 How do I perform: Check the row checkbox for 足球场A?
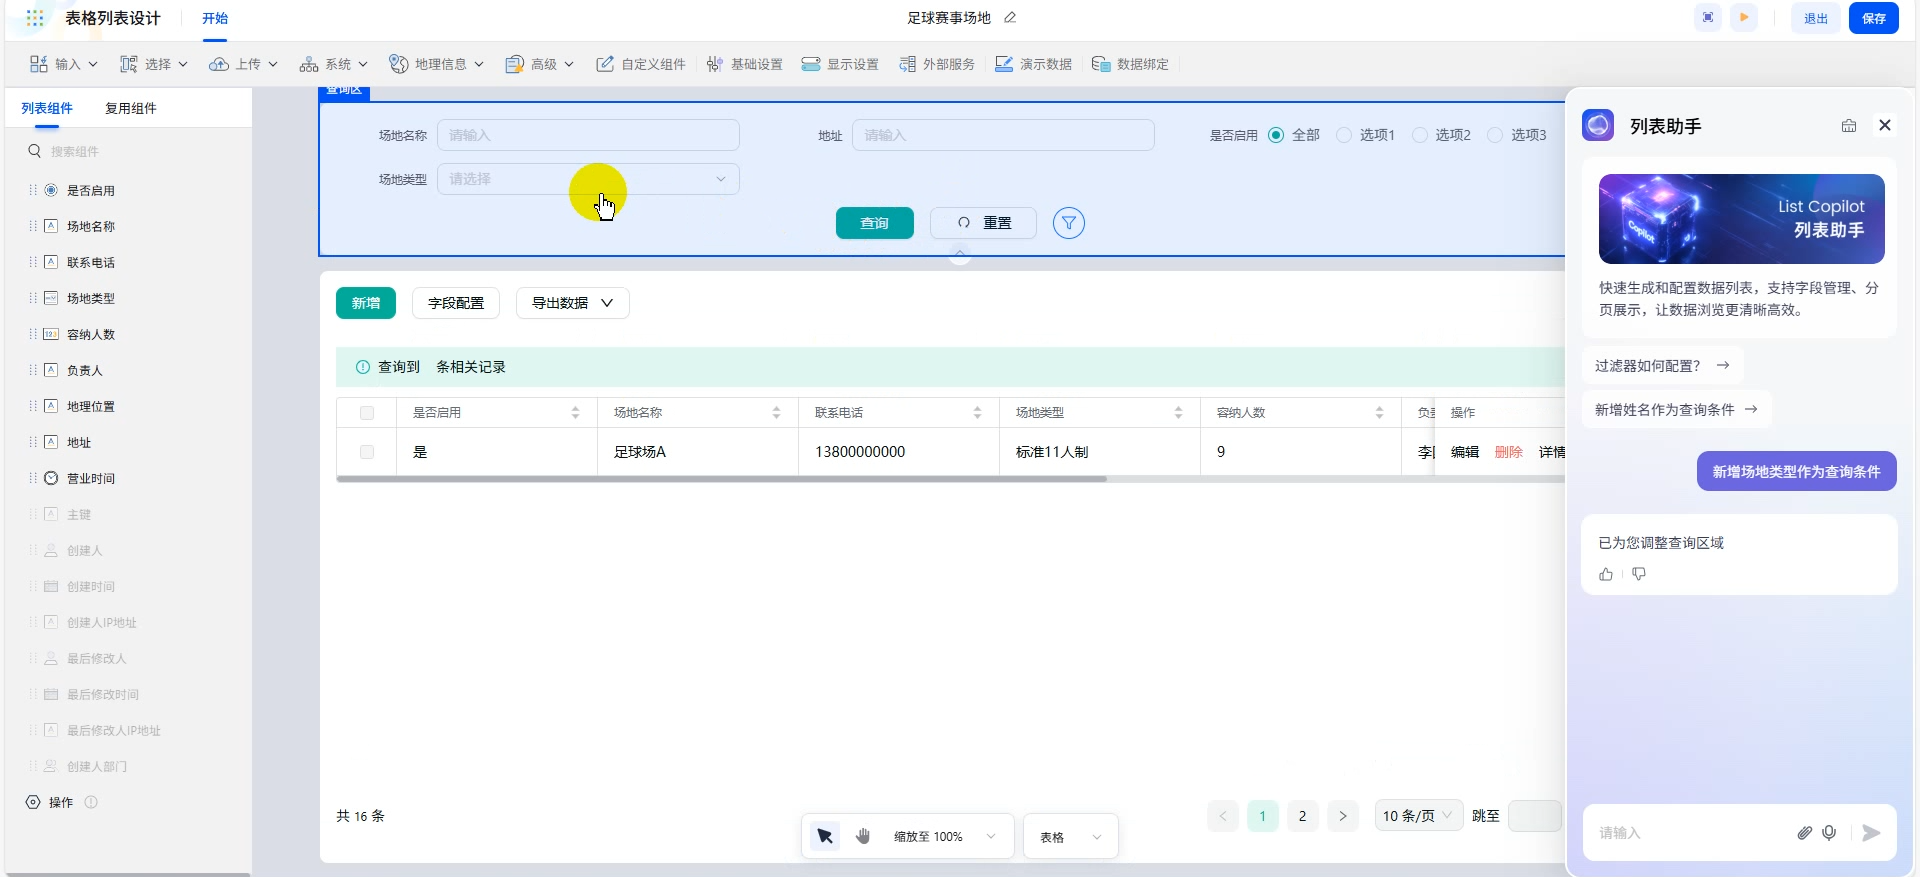coord(367,452)
